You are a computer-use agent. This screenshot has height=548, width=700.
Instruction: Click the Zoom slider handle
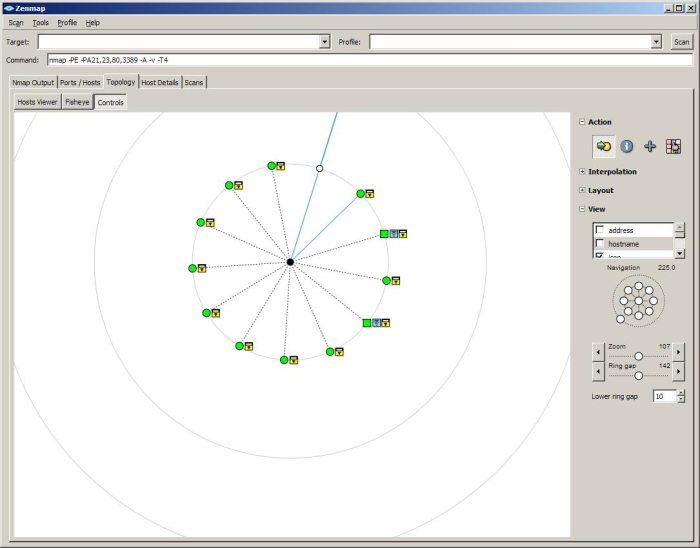click(639, 356)
